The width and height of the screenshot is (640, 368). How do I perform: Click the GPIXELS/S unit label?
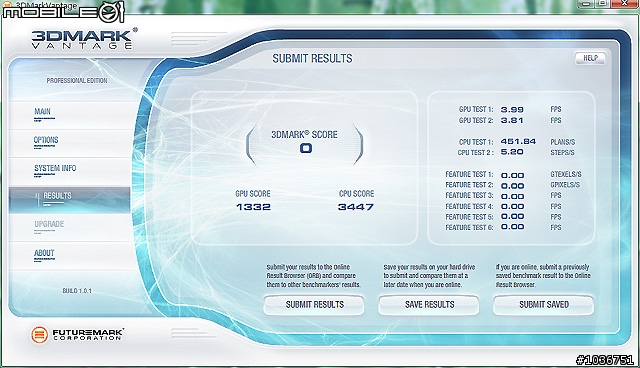pyautogui.click(x=565, y=185)
